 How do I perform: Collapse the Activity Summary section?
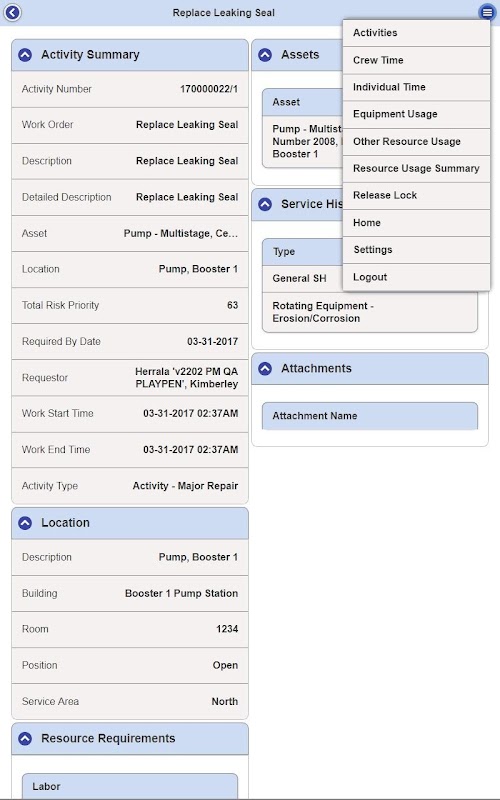(25, 55)
